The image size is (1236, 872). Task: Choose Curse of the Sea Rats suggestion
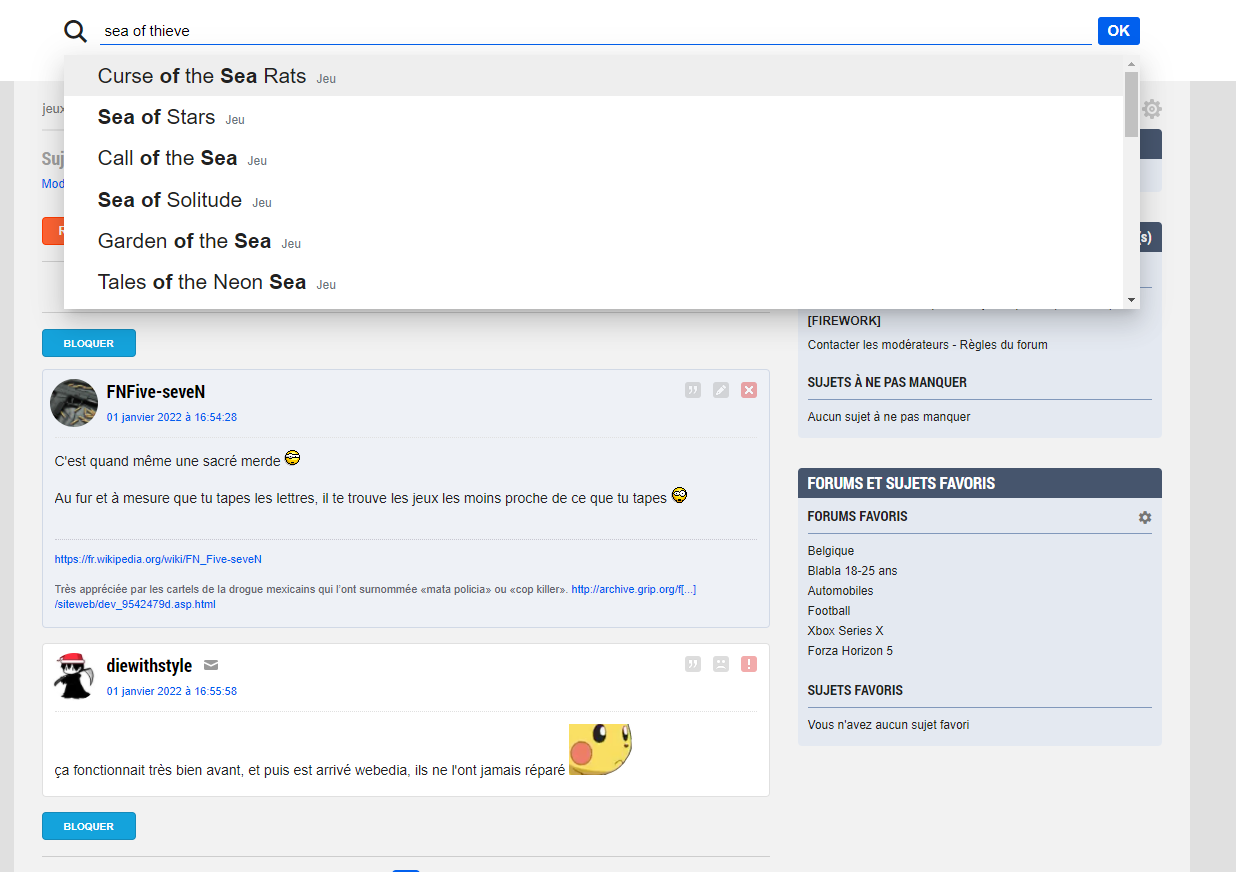(x=202, y=76)
